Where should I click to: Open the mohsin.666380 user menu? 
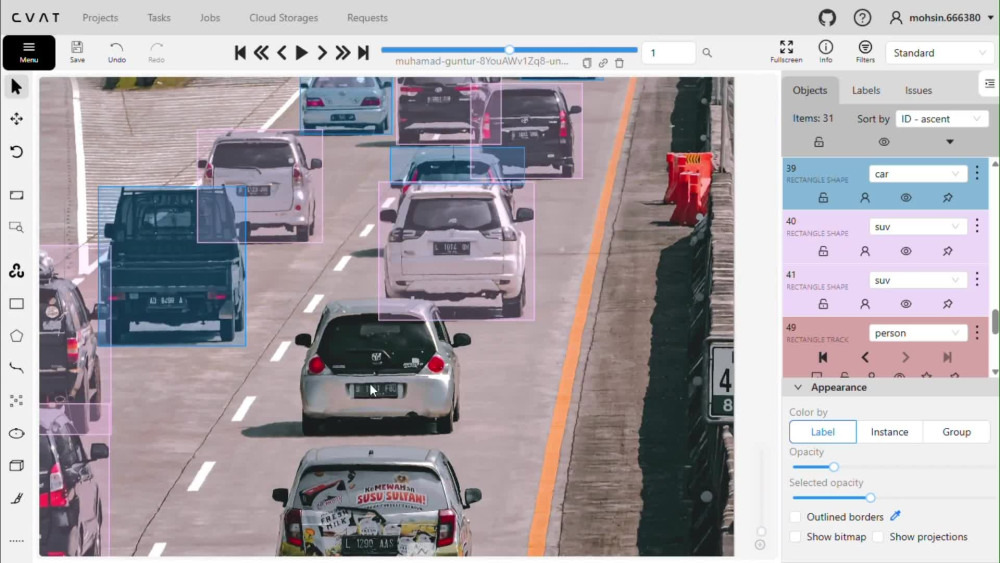[x=941, y=18]
